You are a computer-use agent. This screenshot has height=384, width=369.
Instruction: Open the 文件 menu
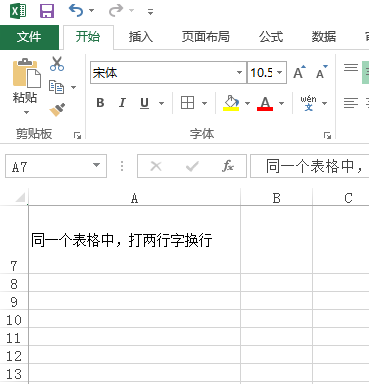click(29, 37)
